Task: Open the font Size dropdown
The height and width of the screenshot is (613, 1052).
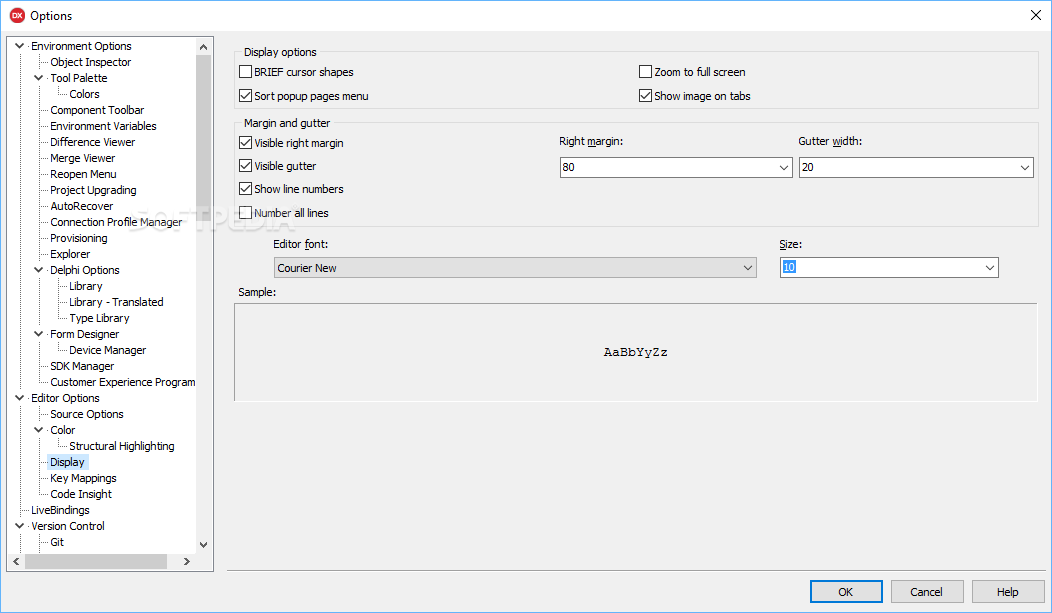Action: 990,268
